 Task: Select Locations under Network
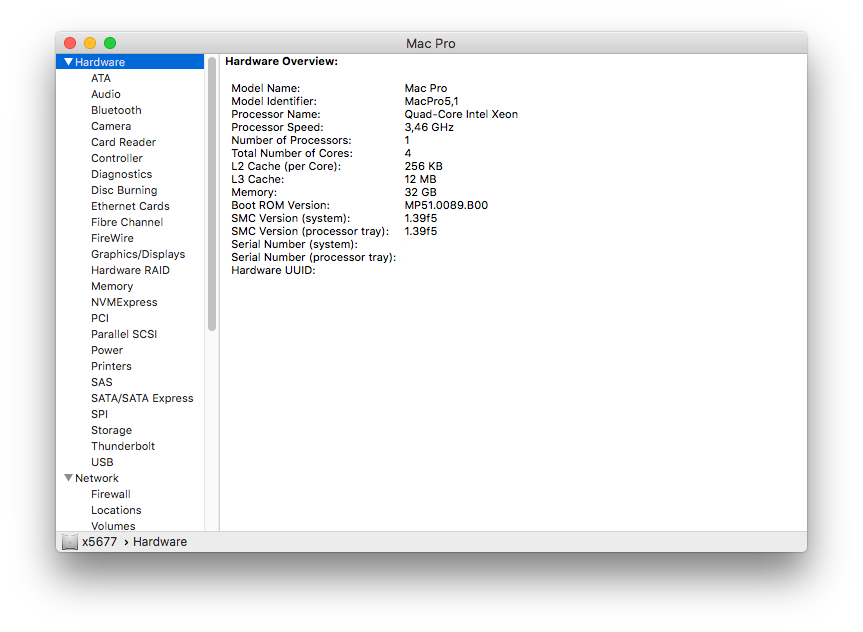[x=116, y=510]
